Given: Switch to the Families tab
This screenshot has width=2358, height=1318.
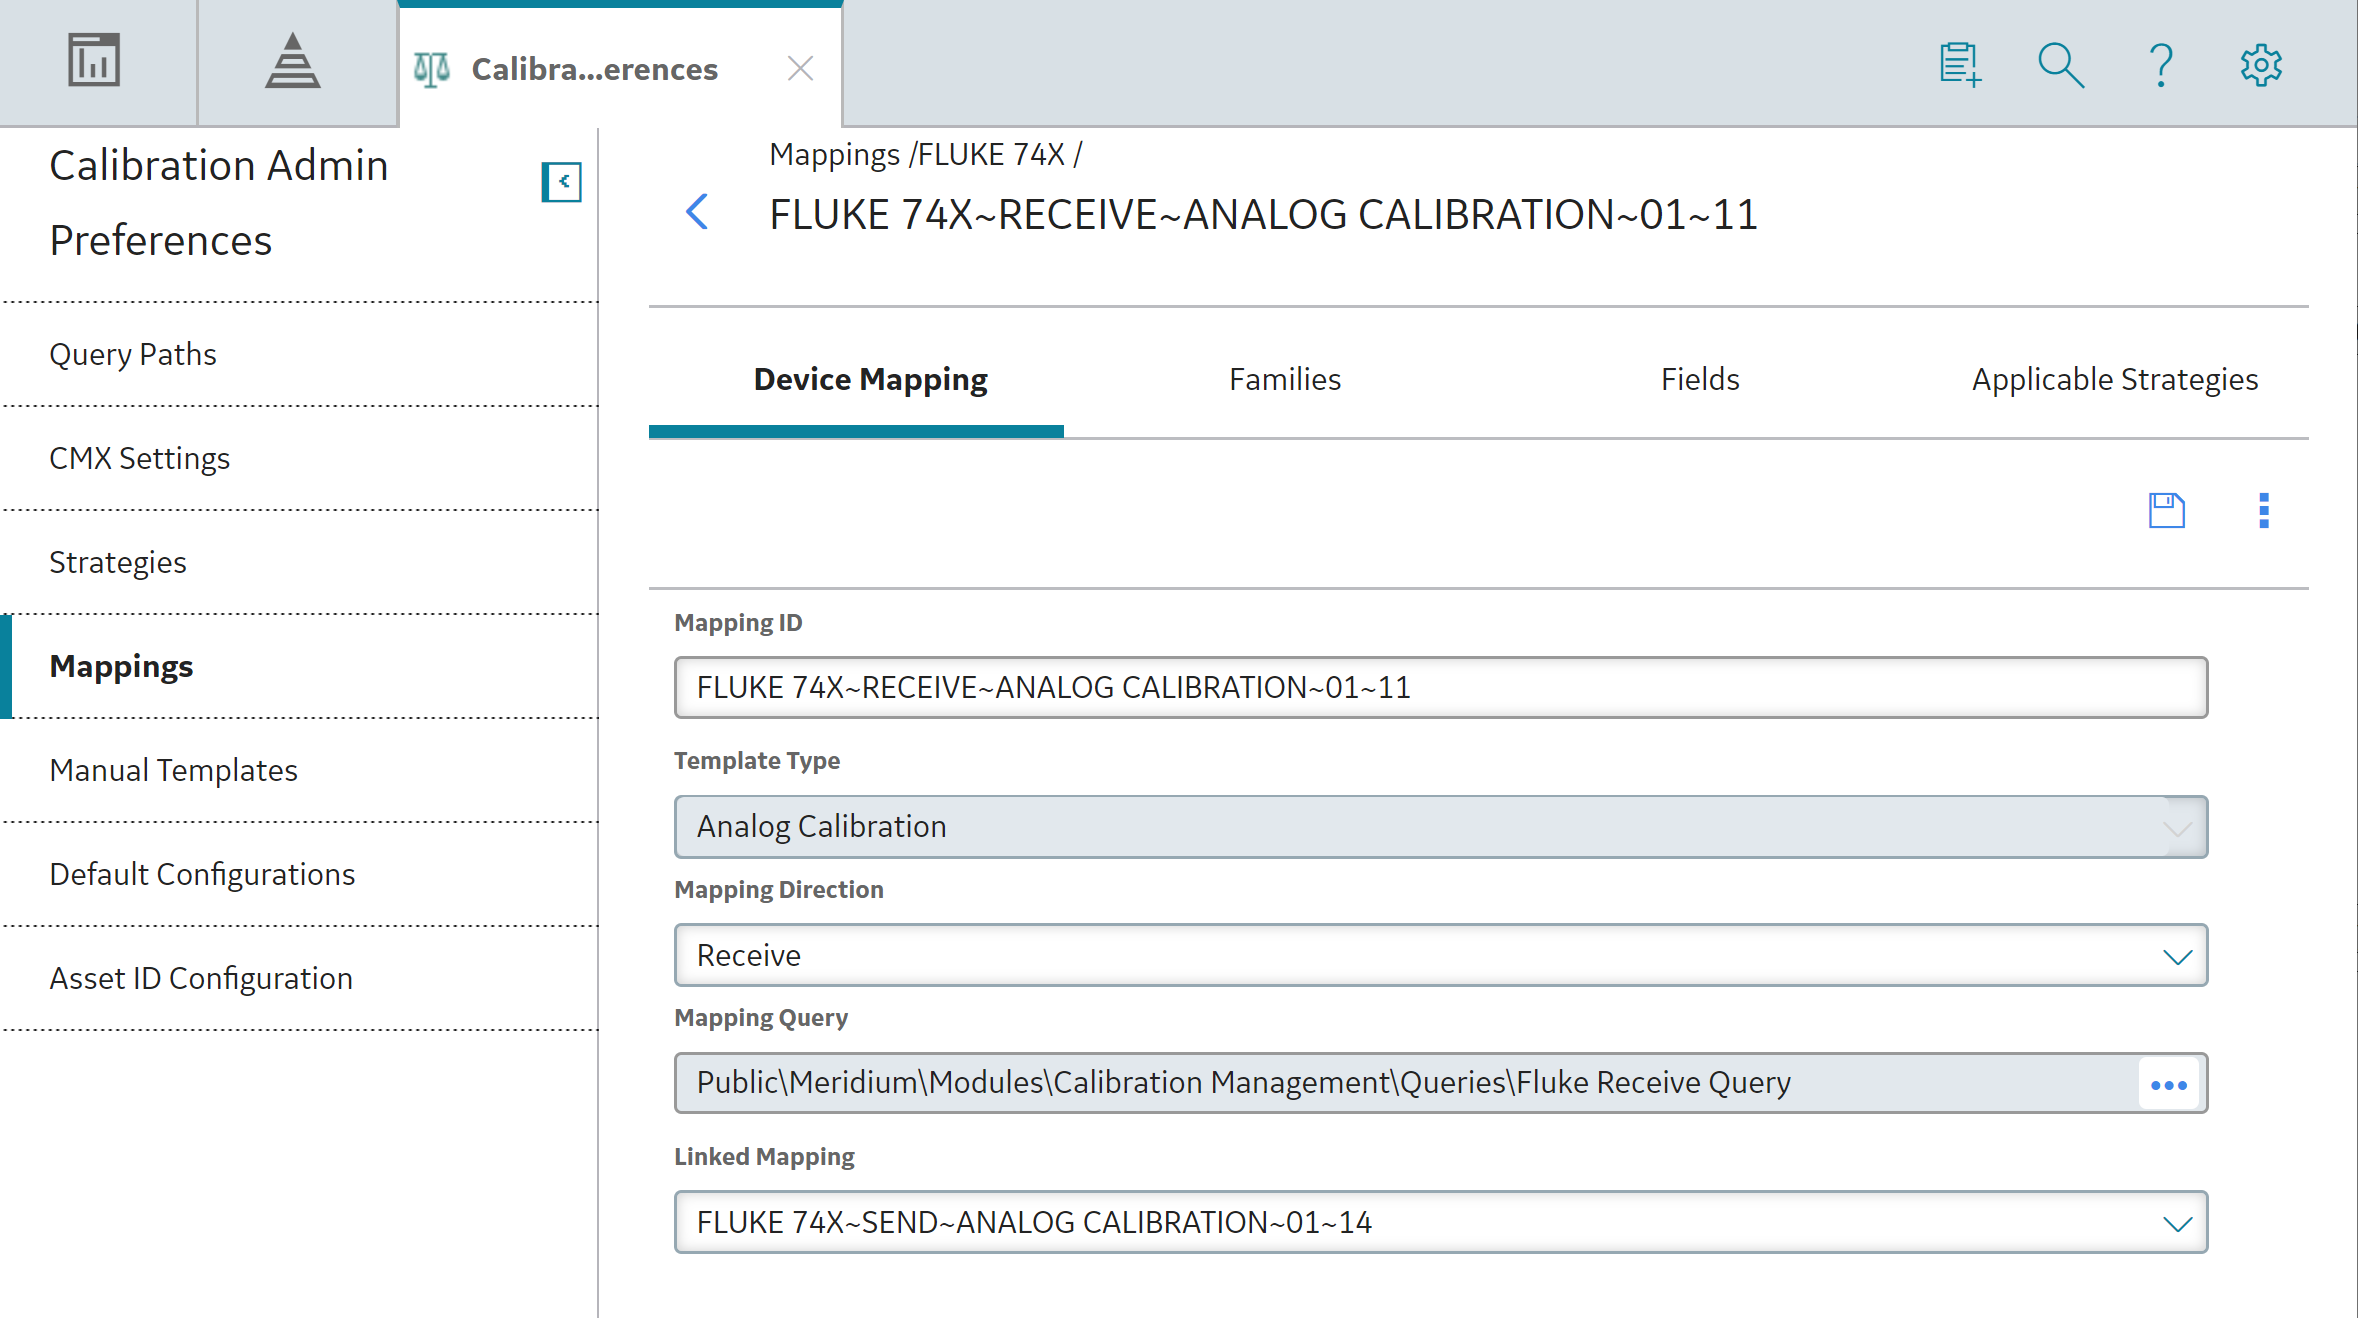Looking at the screenshot, I should (x=1285, y=380).
